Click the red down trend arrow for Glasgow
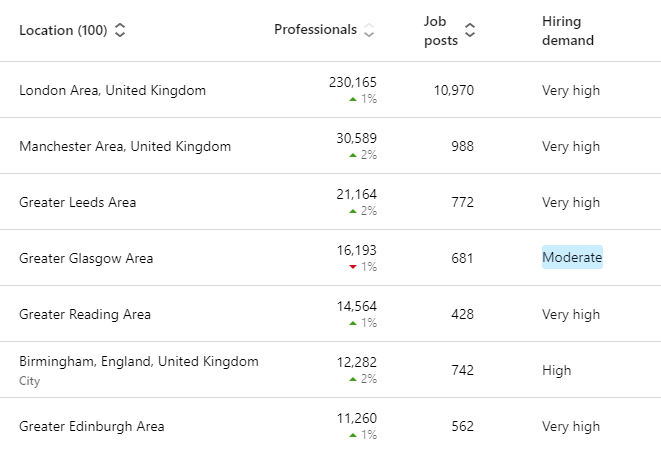This screenshot has width=661, height=450. click(353, 267)
